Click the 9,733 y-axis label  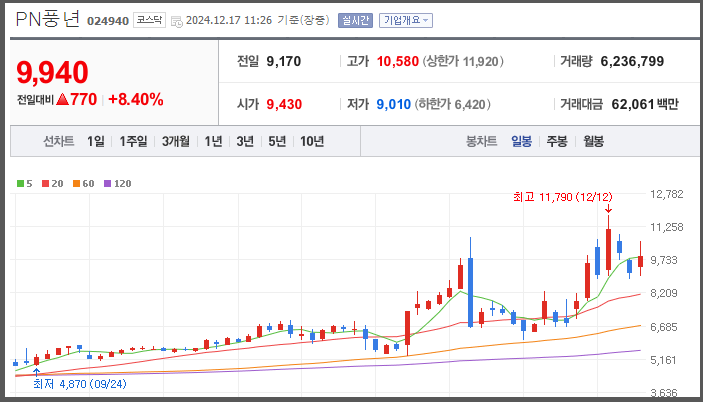(664, 260)
